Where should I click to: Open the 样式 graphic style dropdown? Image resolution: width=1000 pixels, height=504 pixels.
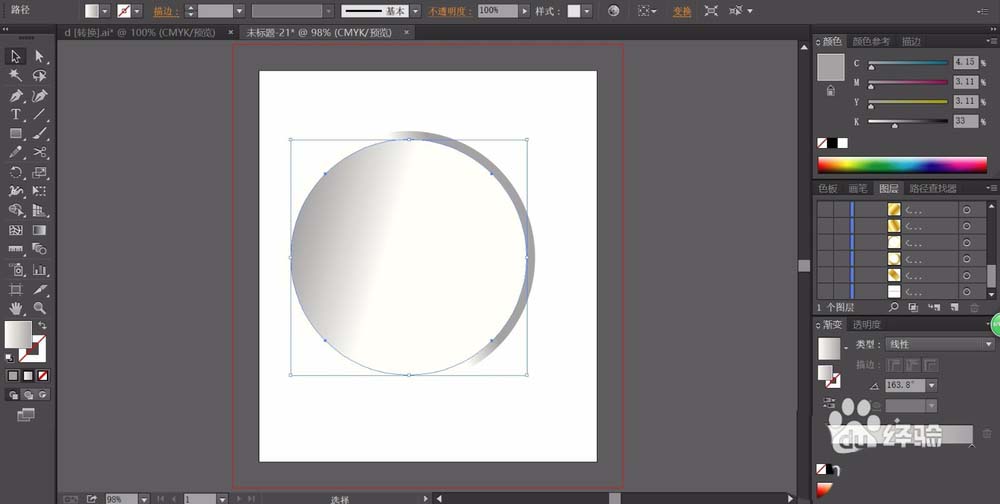[x=586, y=11]
